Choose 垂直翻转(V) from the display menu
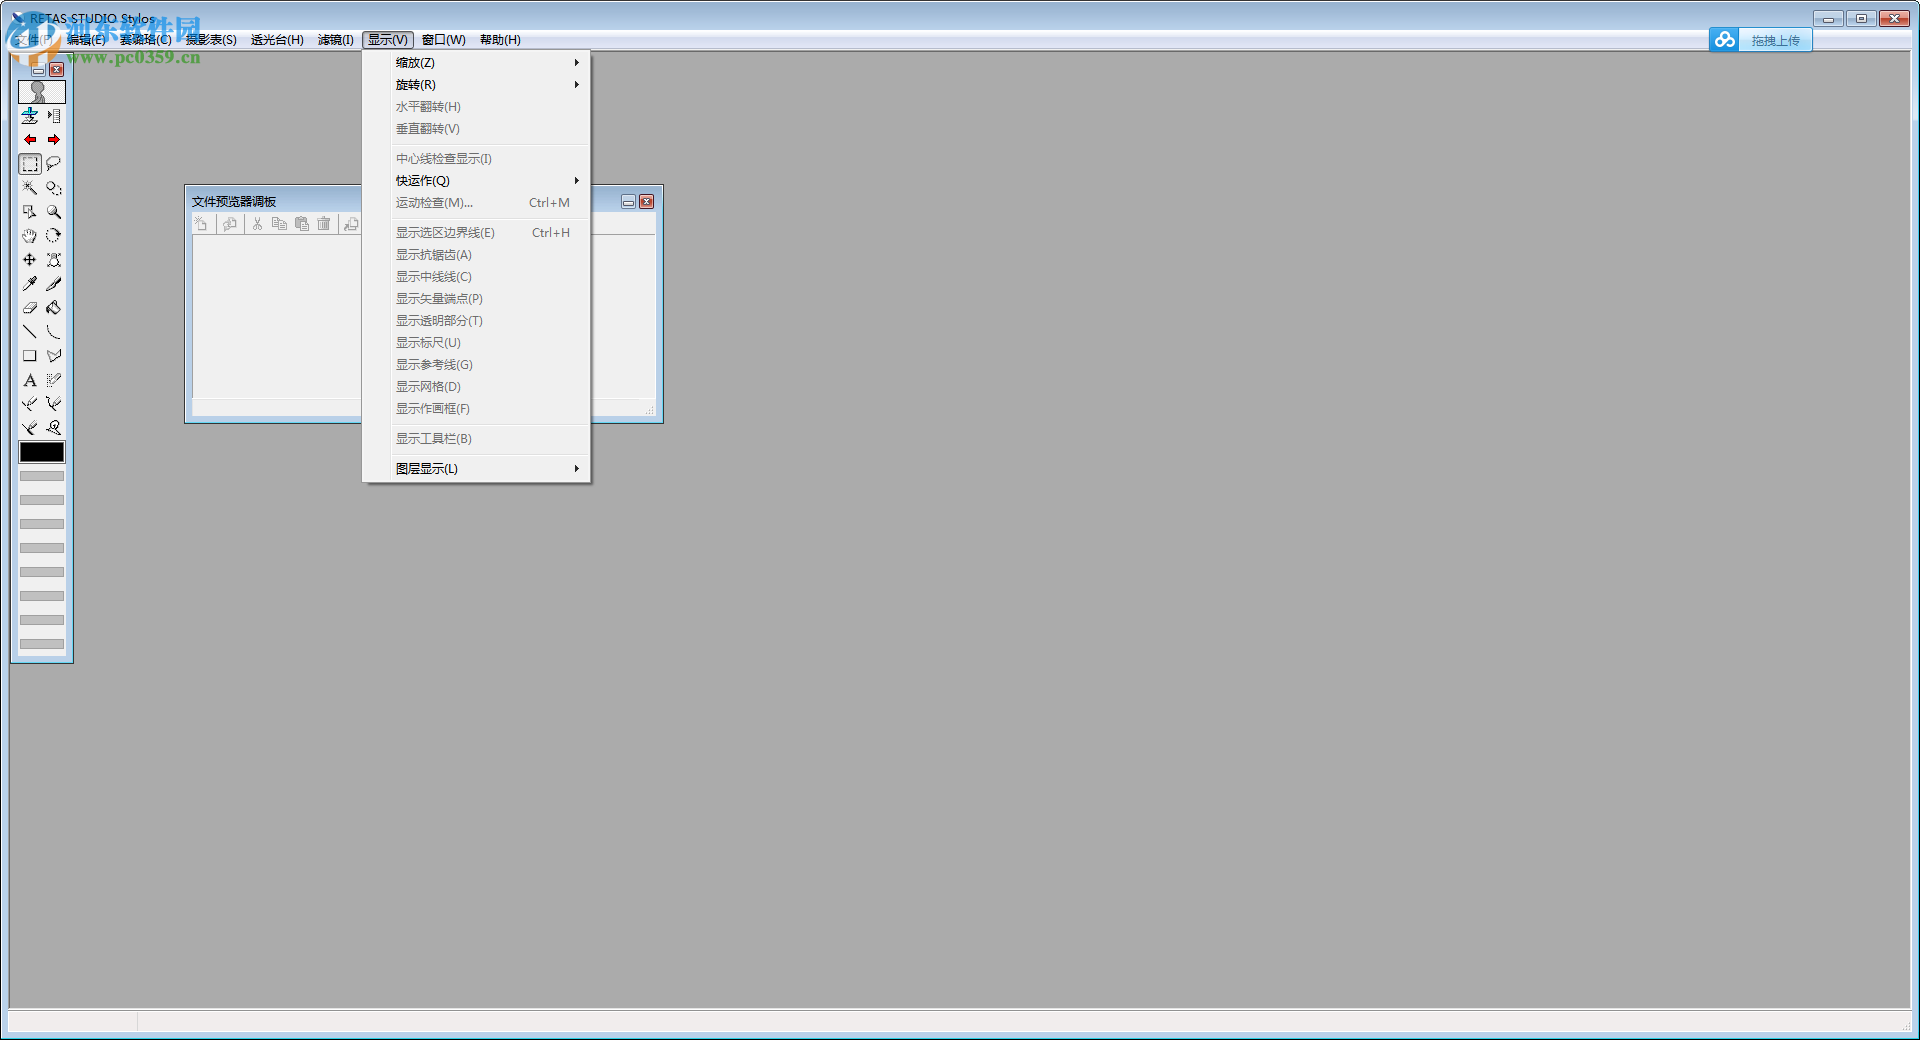The width and height of the screenshot is (1920, 1040). 477,129
